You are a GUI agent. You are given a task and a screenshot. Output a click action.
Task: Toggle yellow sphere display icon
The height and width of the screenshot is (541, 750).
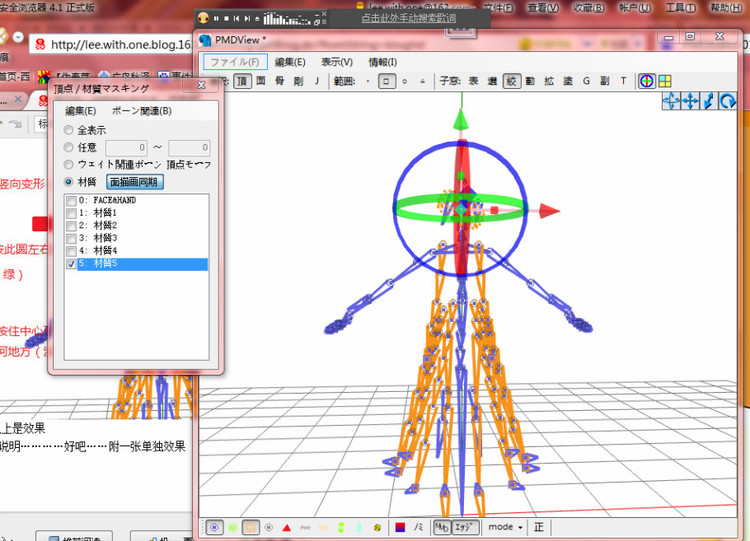tap(377, 527)
